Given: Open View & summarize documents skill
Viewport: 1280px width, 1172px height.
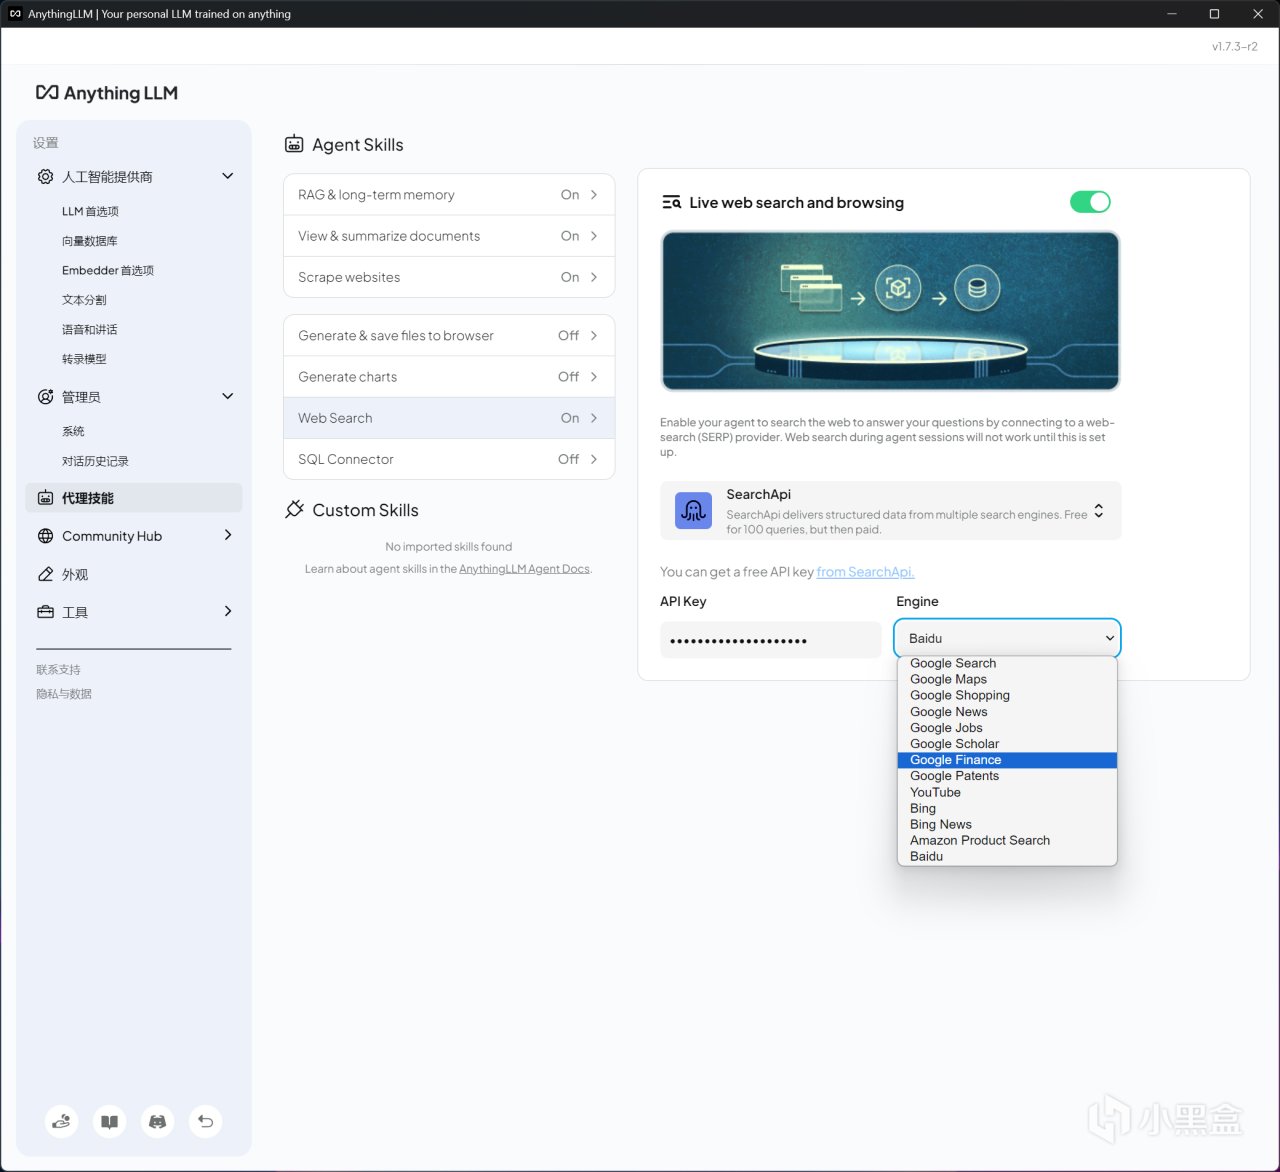Looking at the screenshot, I should point(449,236).
